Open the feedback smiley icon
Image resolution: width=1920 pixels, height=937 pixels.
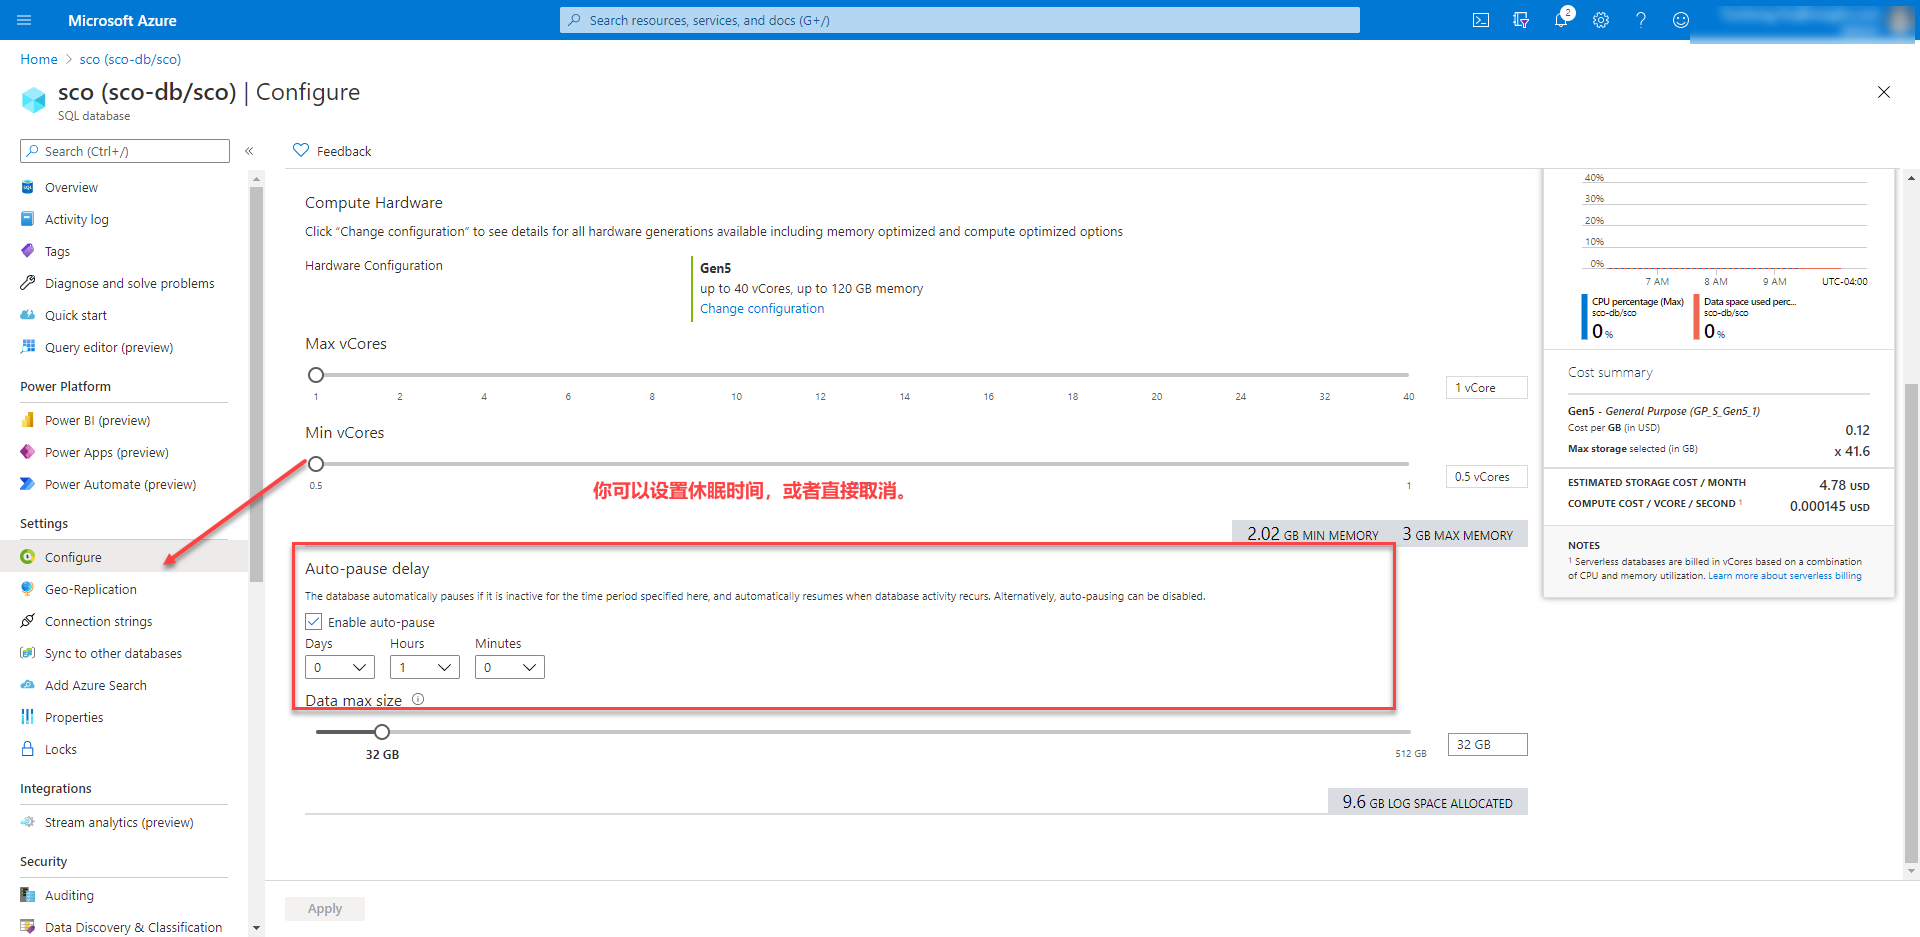click(x=1681, y=20)
